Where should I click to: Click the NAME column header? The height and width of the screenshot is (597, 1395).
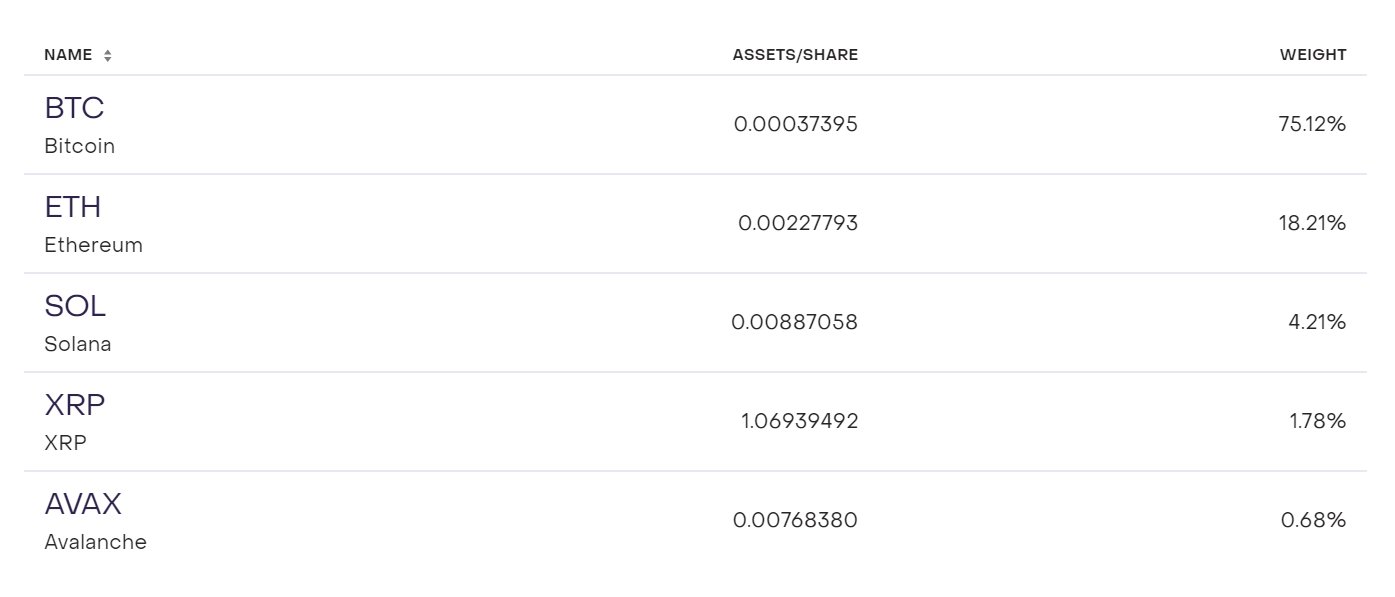68,55
